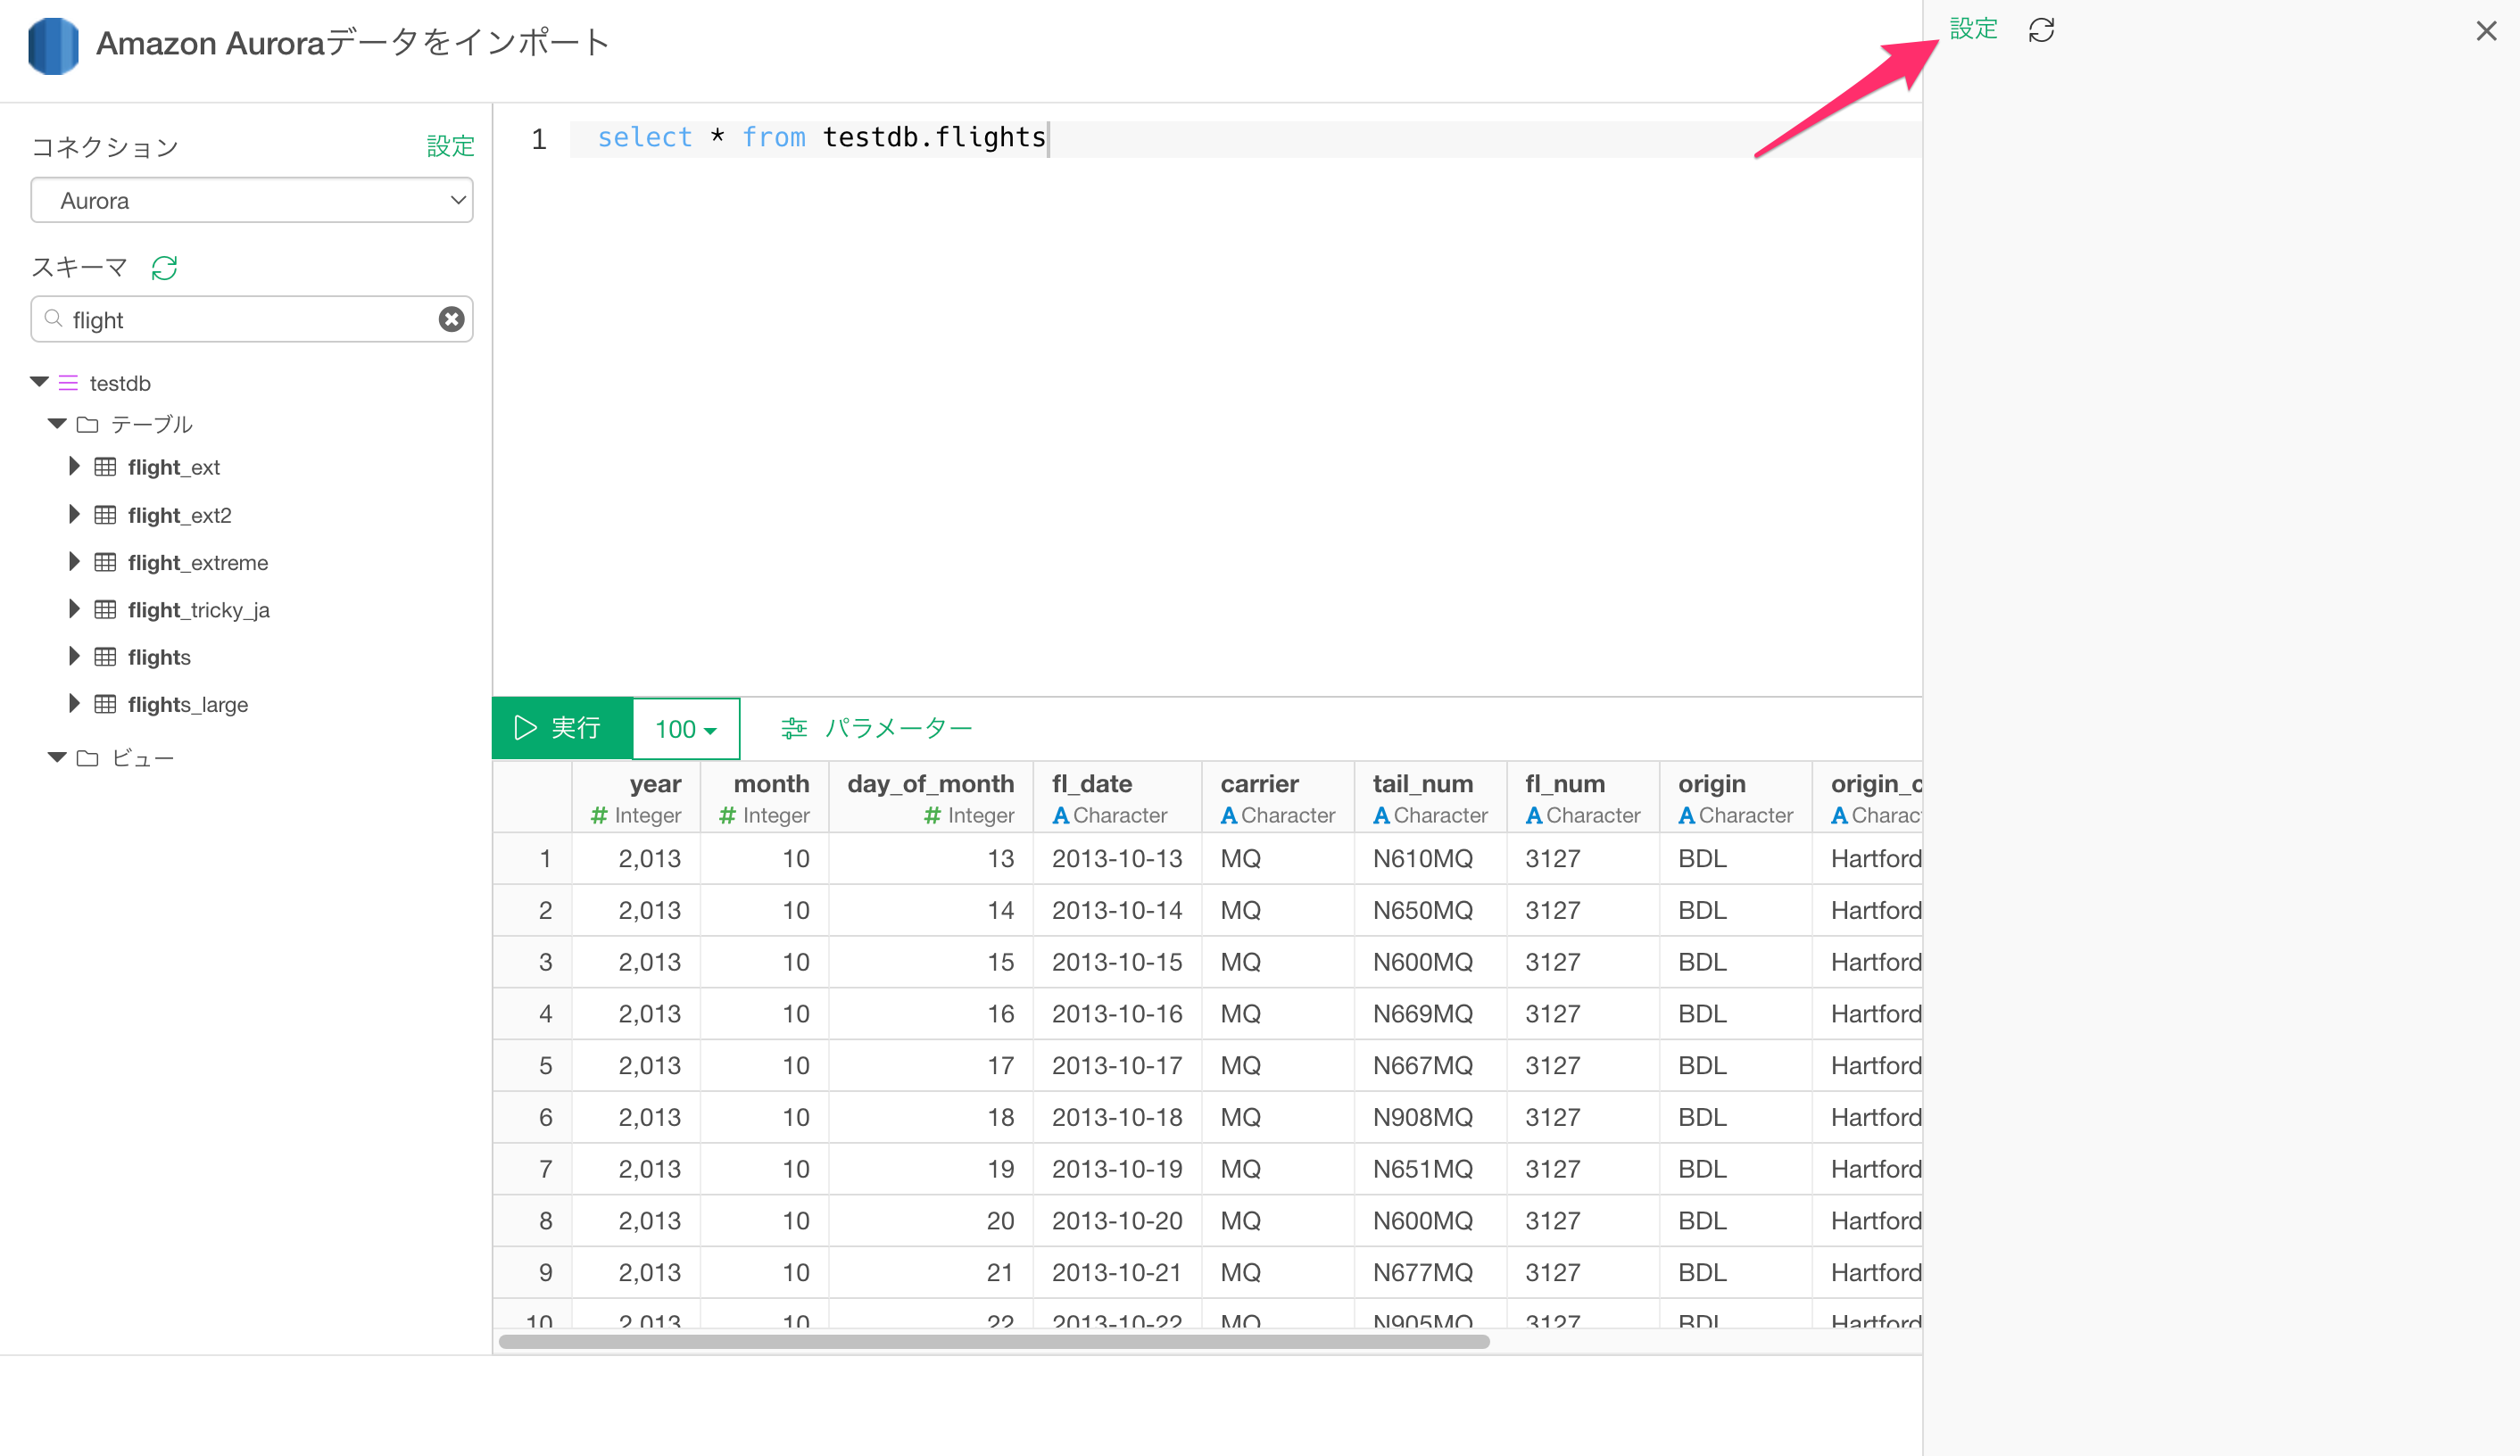Expand the flight_tricky_ja table
Image resolution: width=2520 pixels, height=1456 pixels.
74,608
